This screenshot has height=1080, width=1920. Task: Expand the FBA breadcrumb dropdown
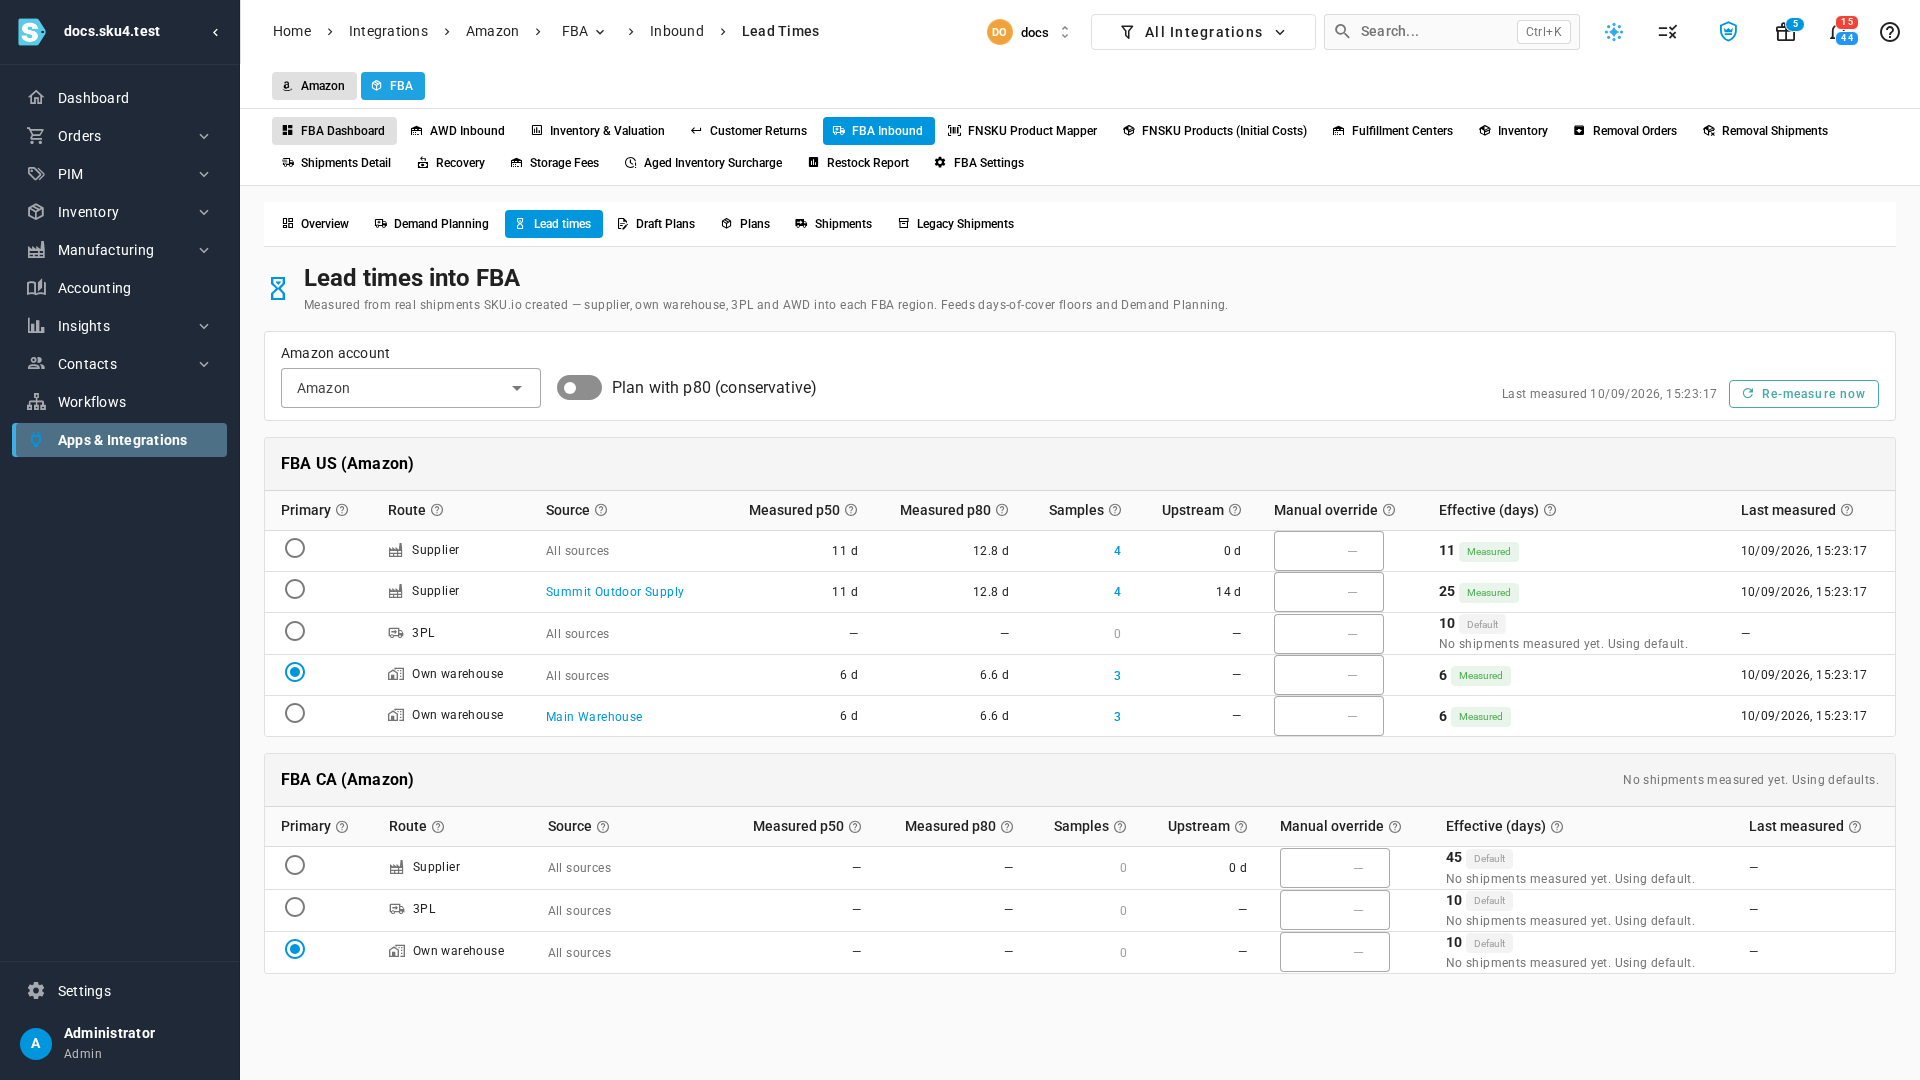click(584, 32)
